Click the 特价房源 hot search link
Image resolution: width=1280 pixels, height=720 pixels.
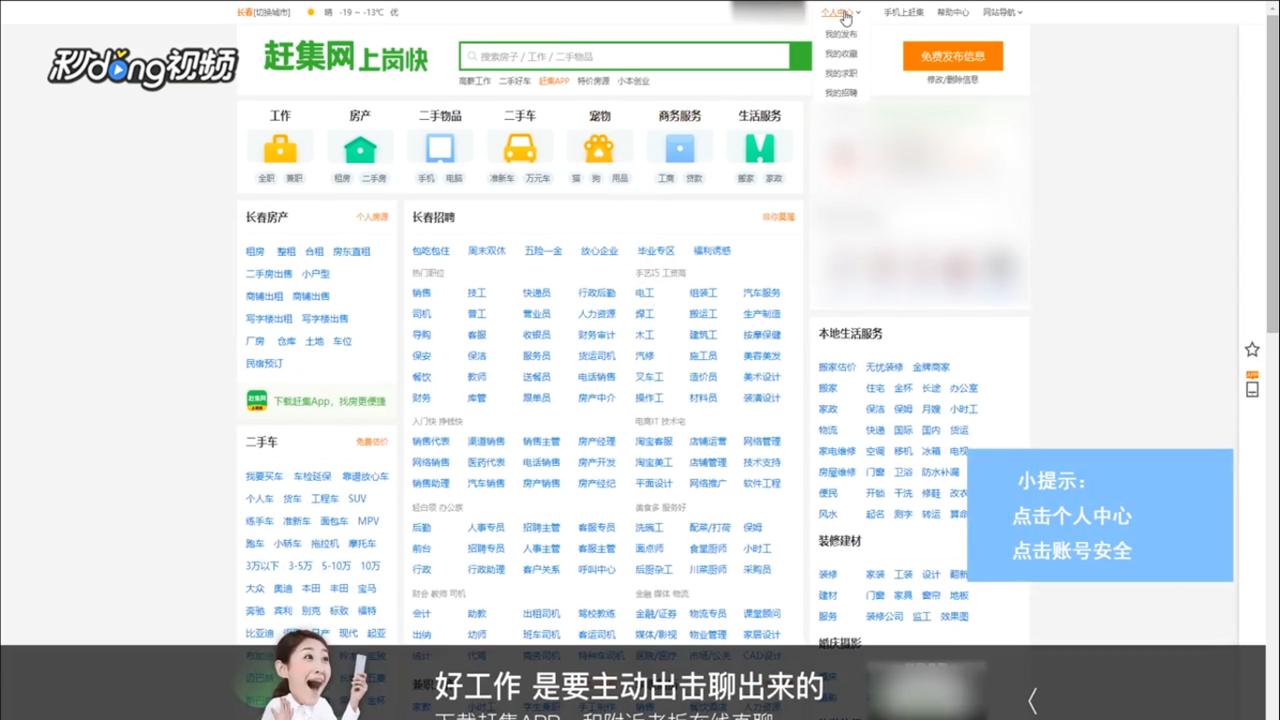(593, 81)
